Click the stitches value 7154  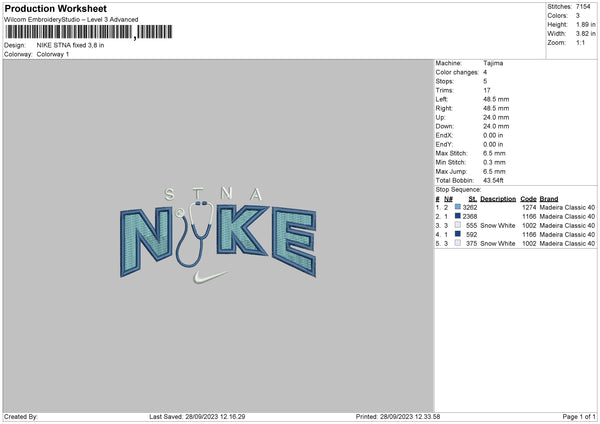click(x=583, y=7)
